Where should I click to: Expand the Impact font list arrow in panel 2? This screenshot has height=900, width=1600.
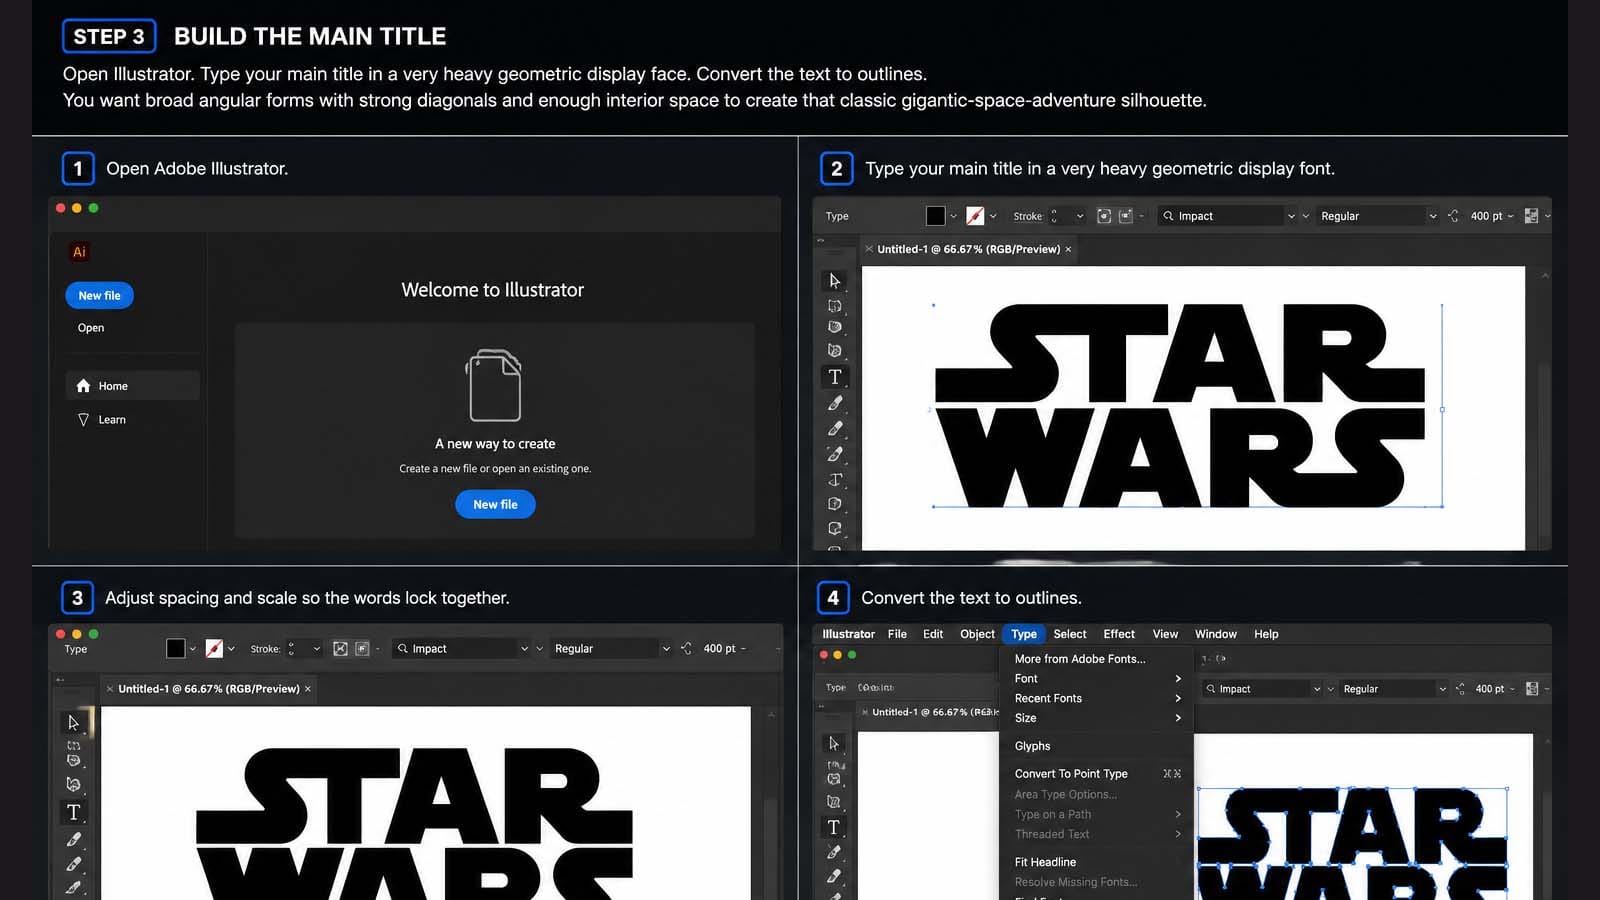click(x=1291, y=216)
